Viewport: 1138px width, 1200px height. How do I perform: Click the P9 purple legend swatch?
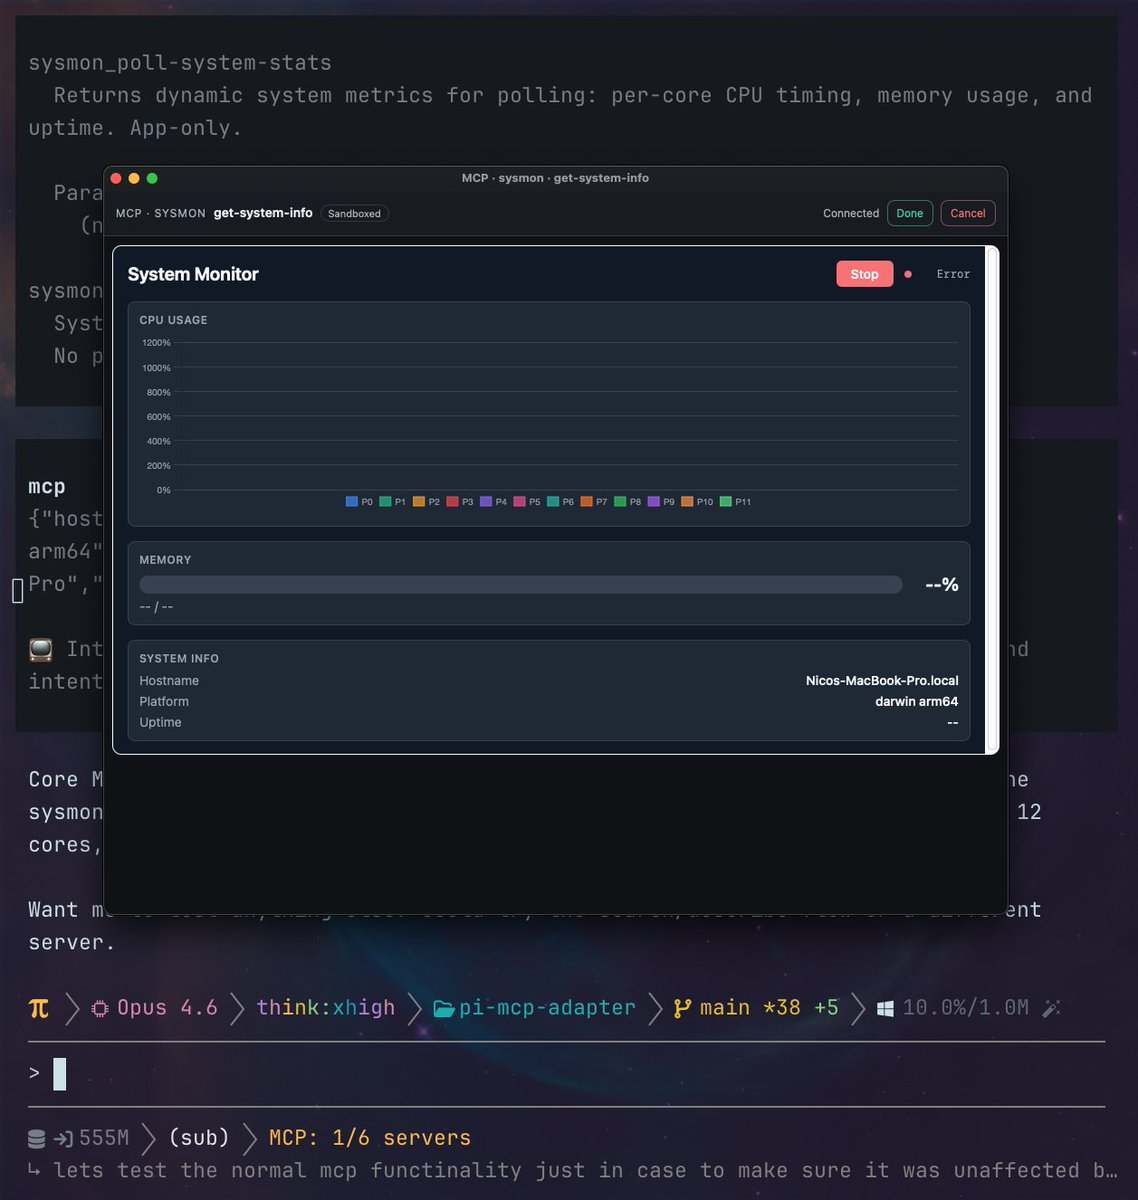[654, 501]
